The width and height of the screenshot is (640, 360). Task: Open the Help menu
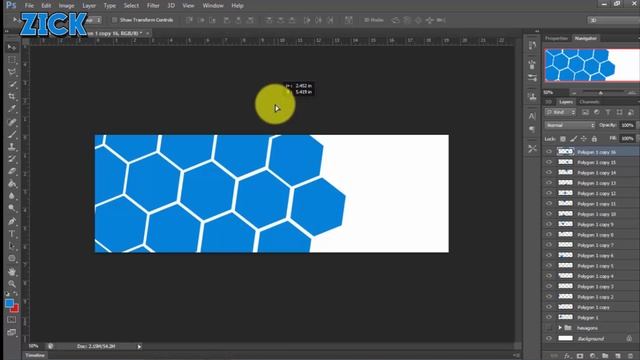238,6
